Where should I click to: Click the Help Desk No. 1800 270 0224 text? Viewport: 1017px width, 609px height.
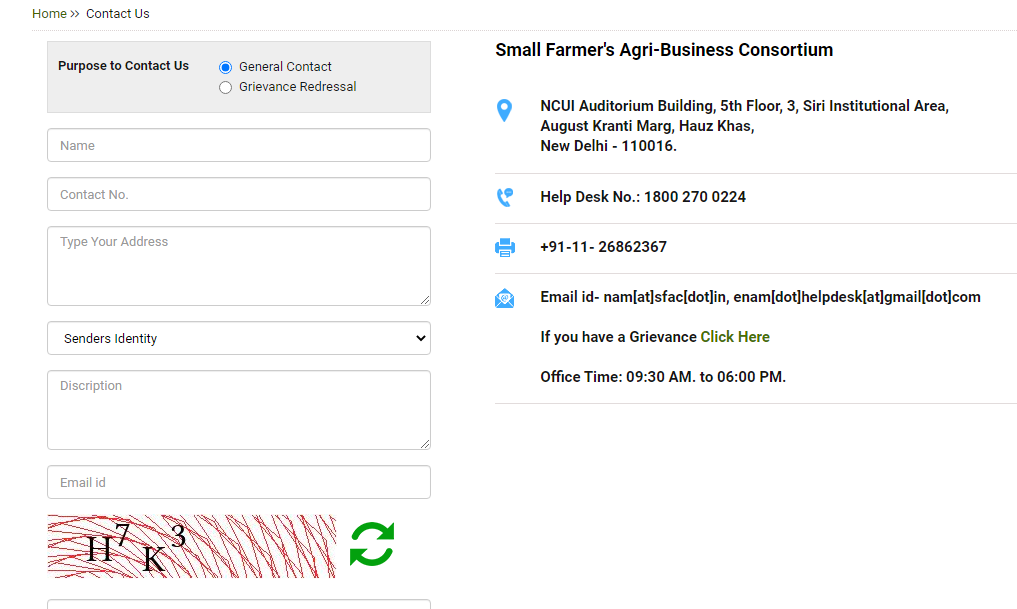[x=643, y=197]
